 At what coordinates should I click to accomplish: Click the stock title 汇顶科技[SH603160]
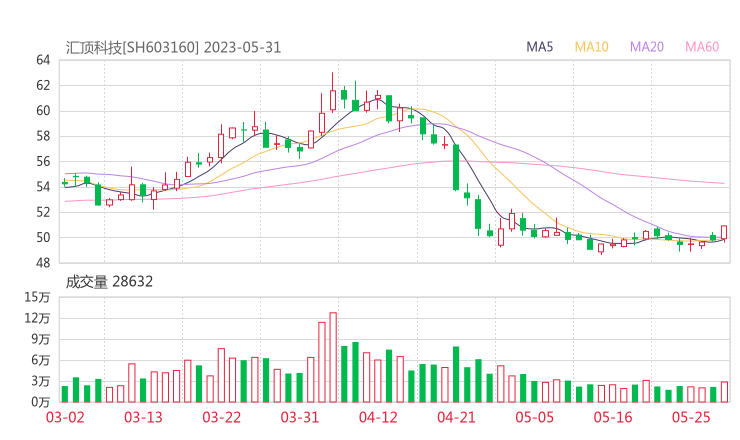tap(133, 47)
